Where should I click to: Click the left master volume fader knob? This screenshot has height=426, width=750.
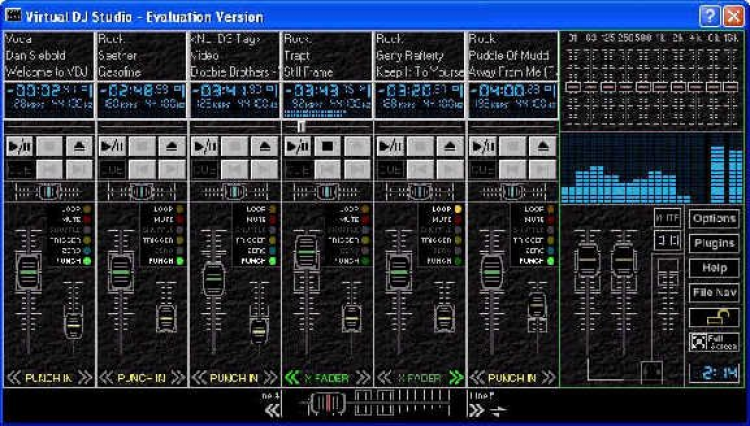click(x=587, y=261)
